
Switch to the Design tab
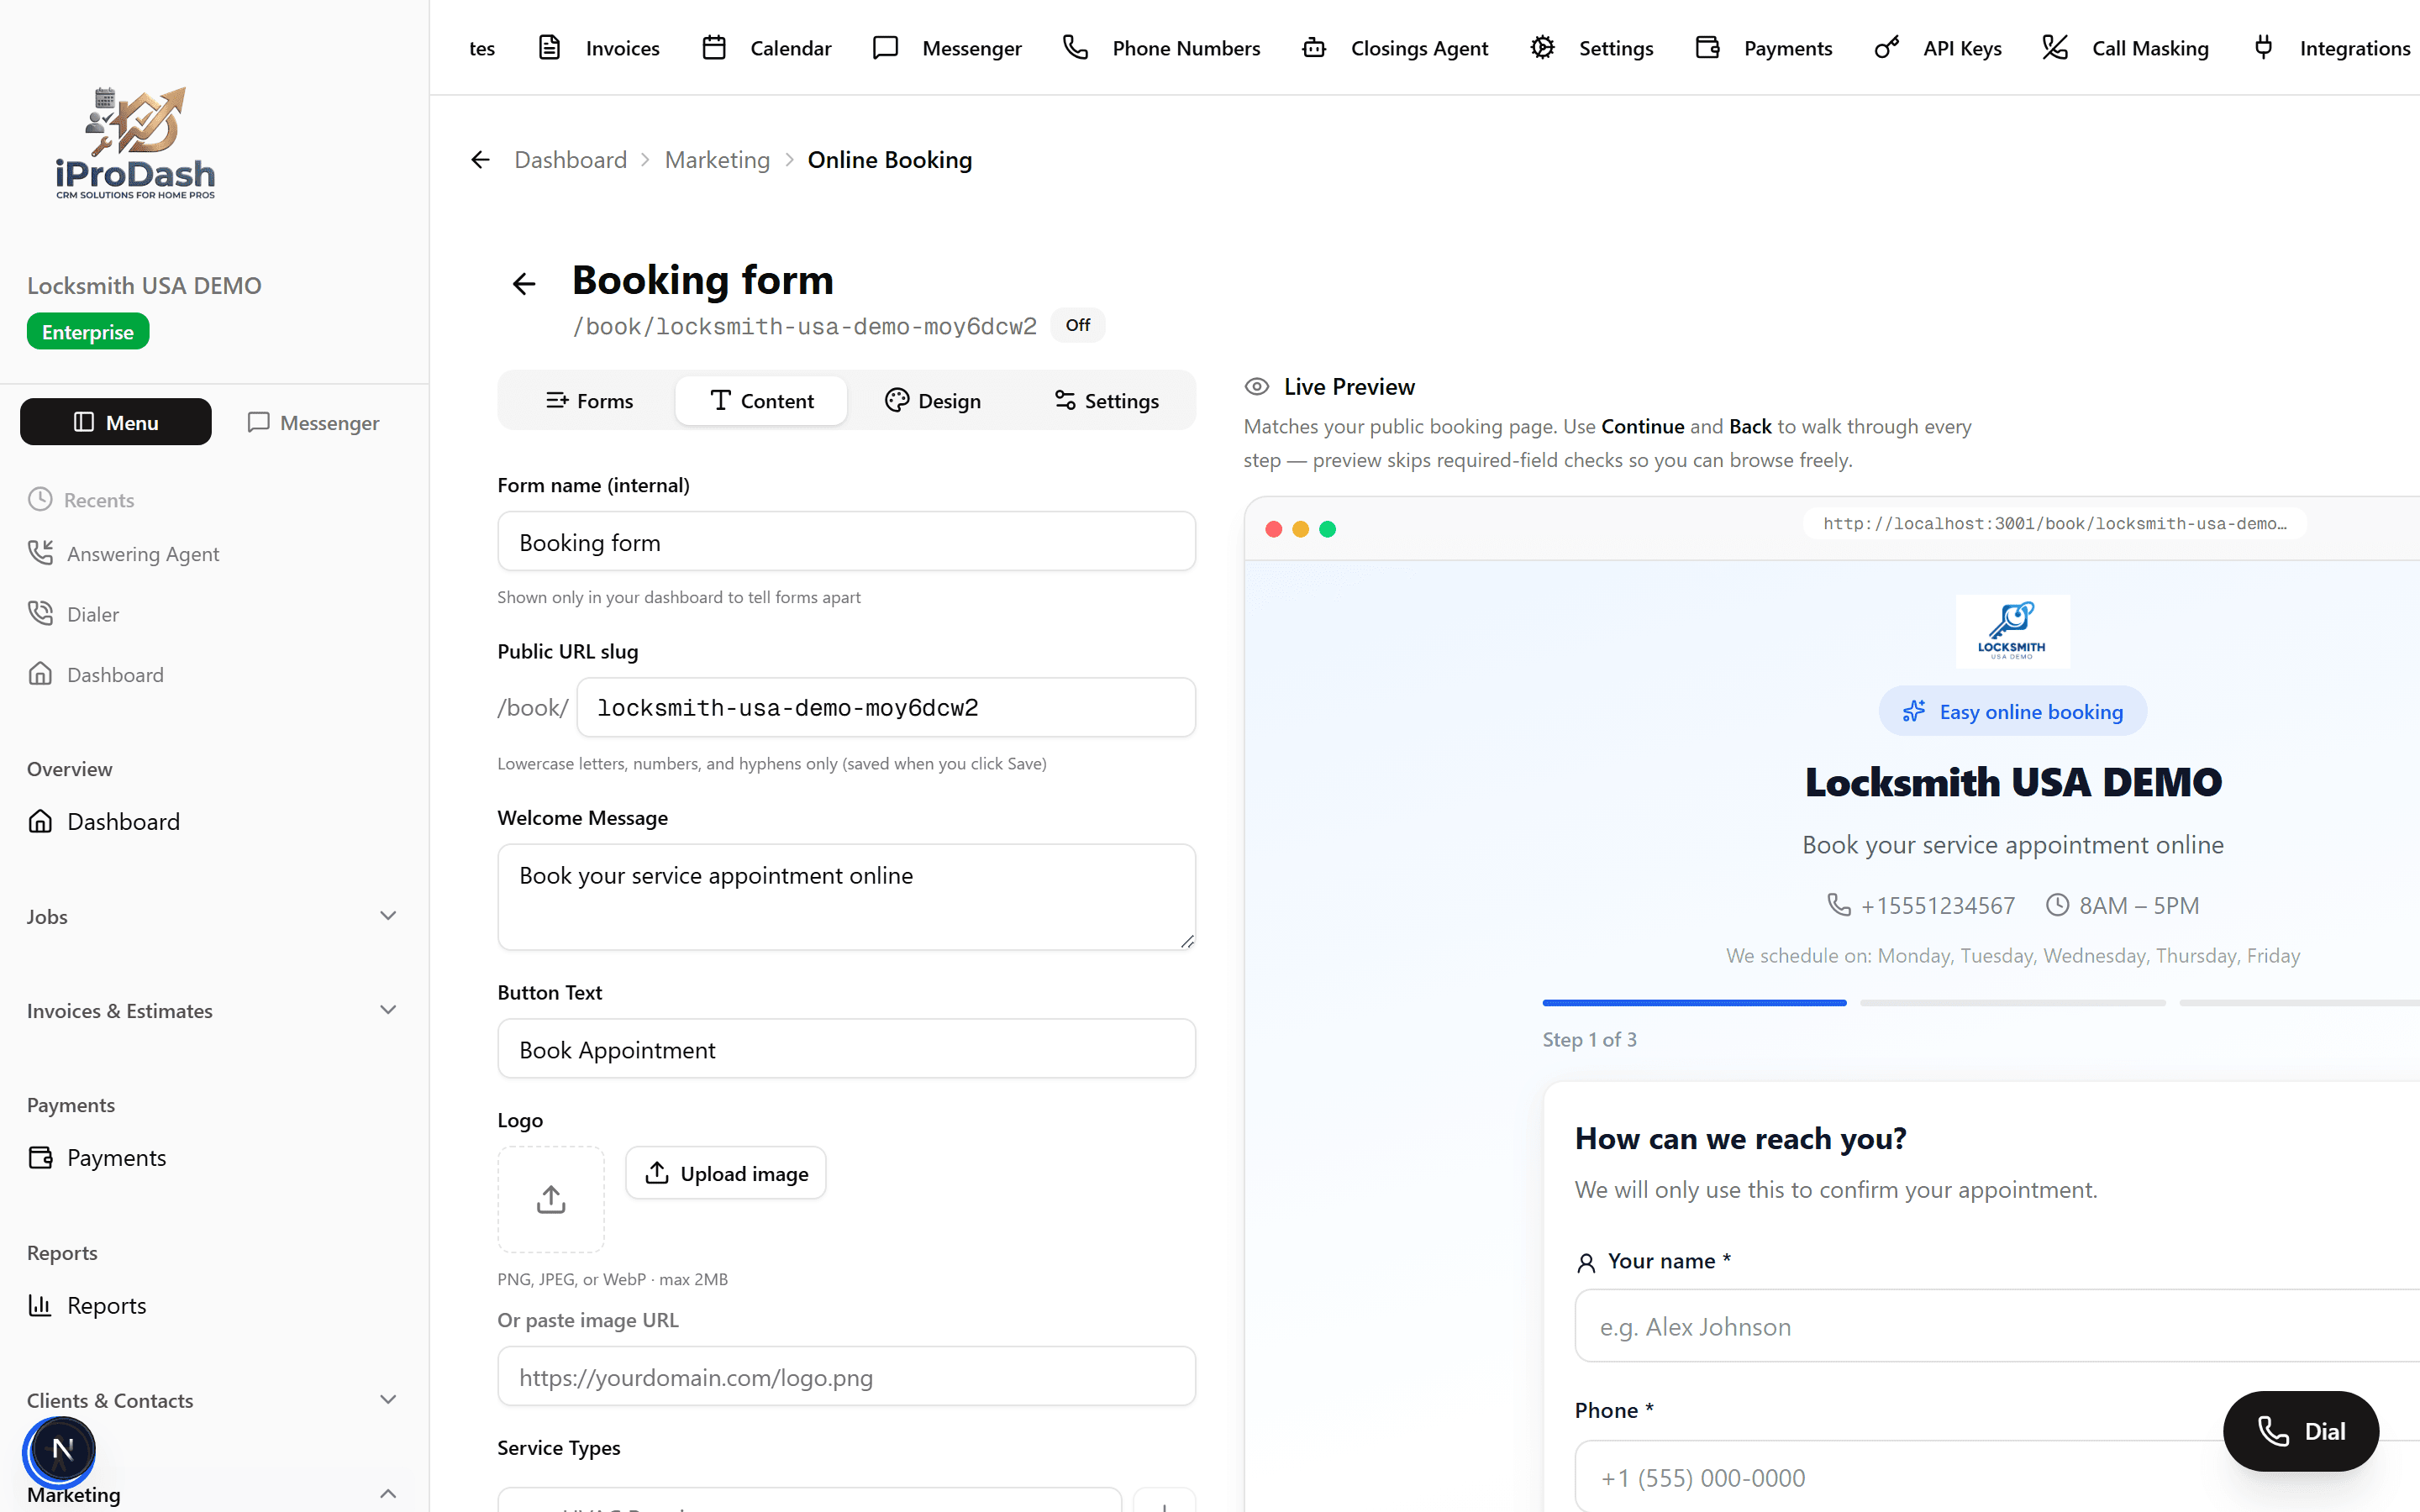click(x=932, y=400)
